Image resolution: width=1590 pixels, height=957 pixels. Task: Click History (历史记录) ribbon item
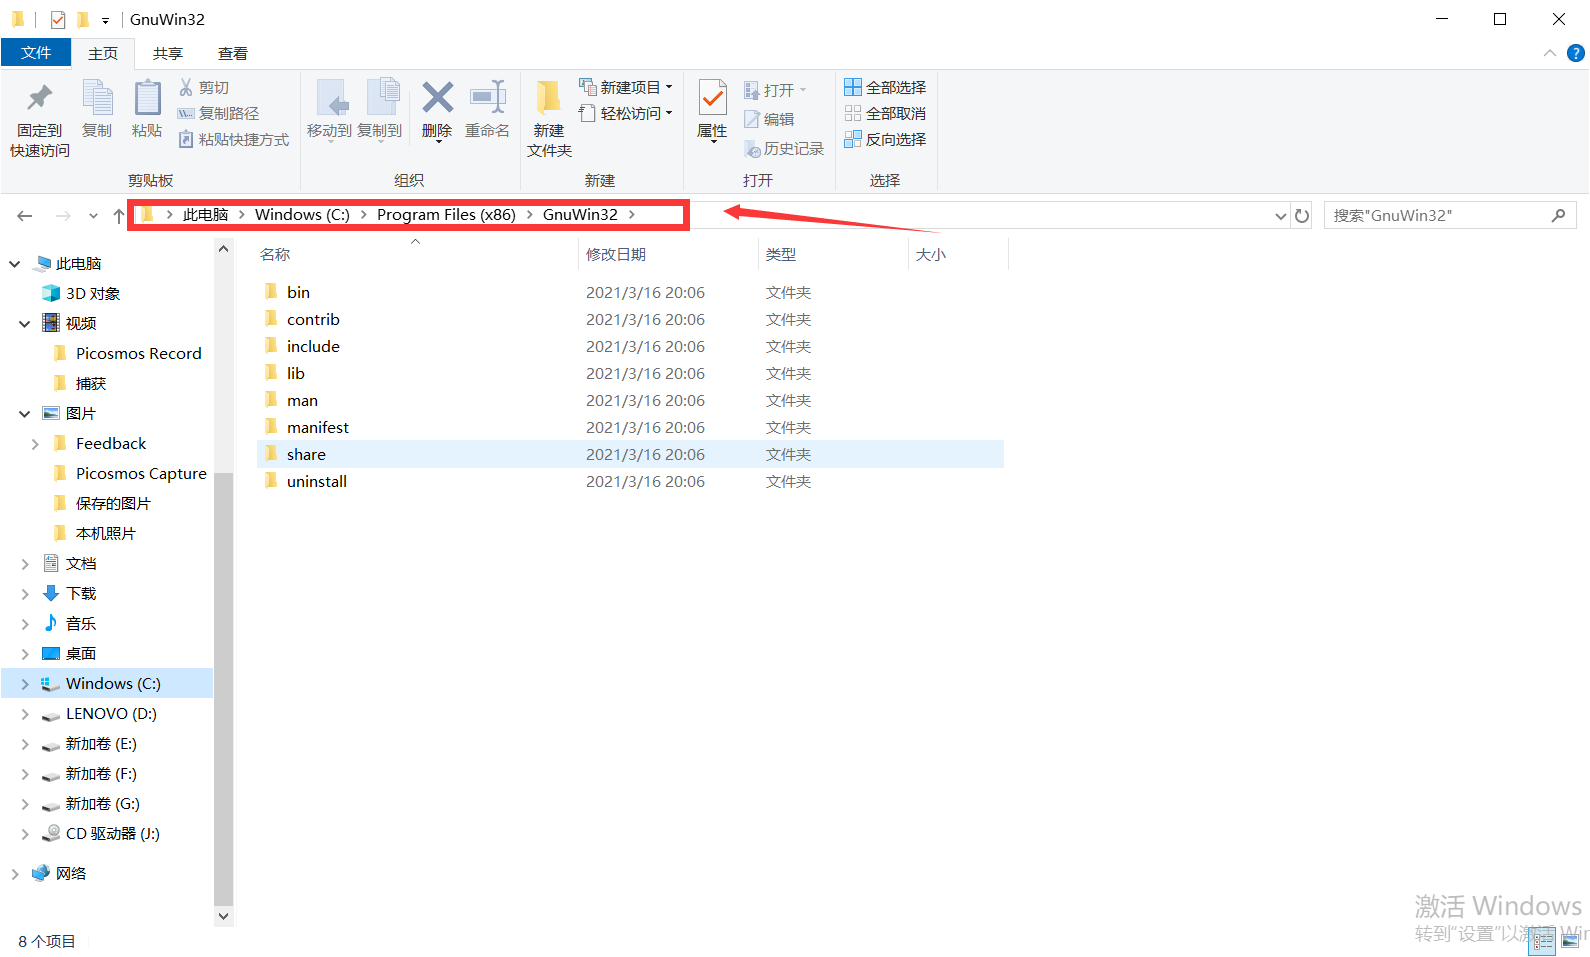click(784, 149)
